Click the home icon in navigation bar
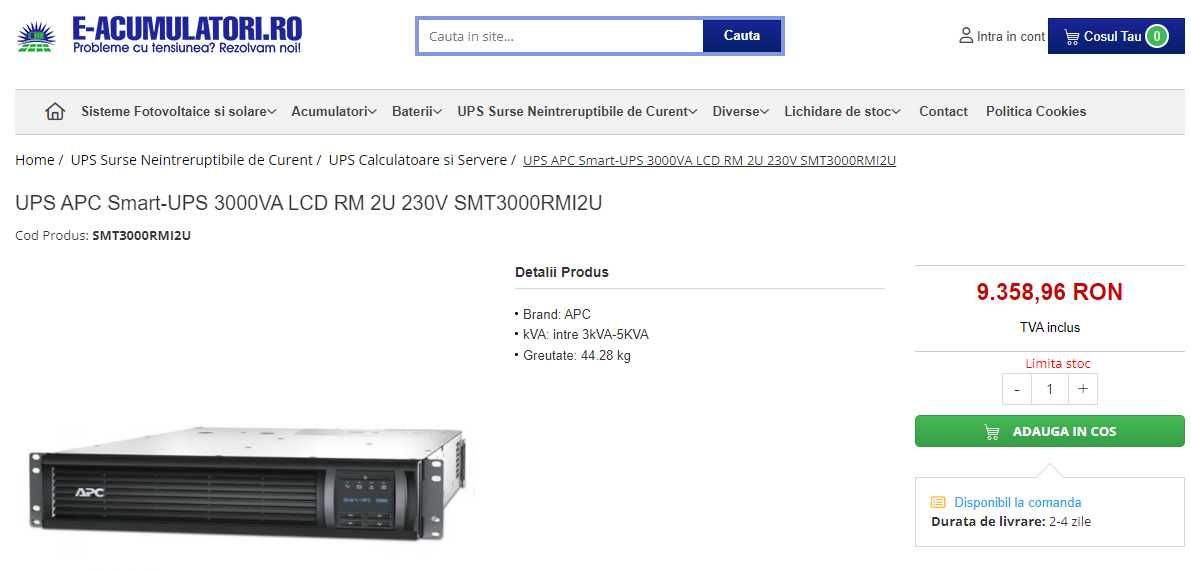 click(x=55, y=112)
